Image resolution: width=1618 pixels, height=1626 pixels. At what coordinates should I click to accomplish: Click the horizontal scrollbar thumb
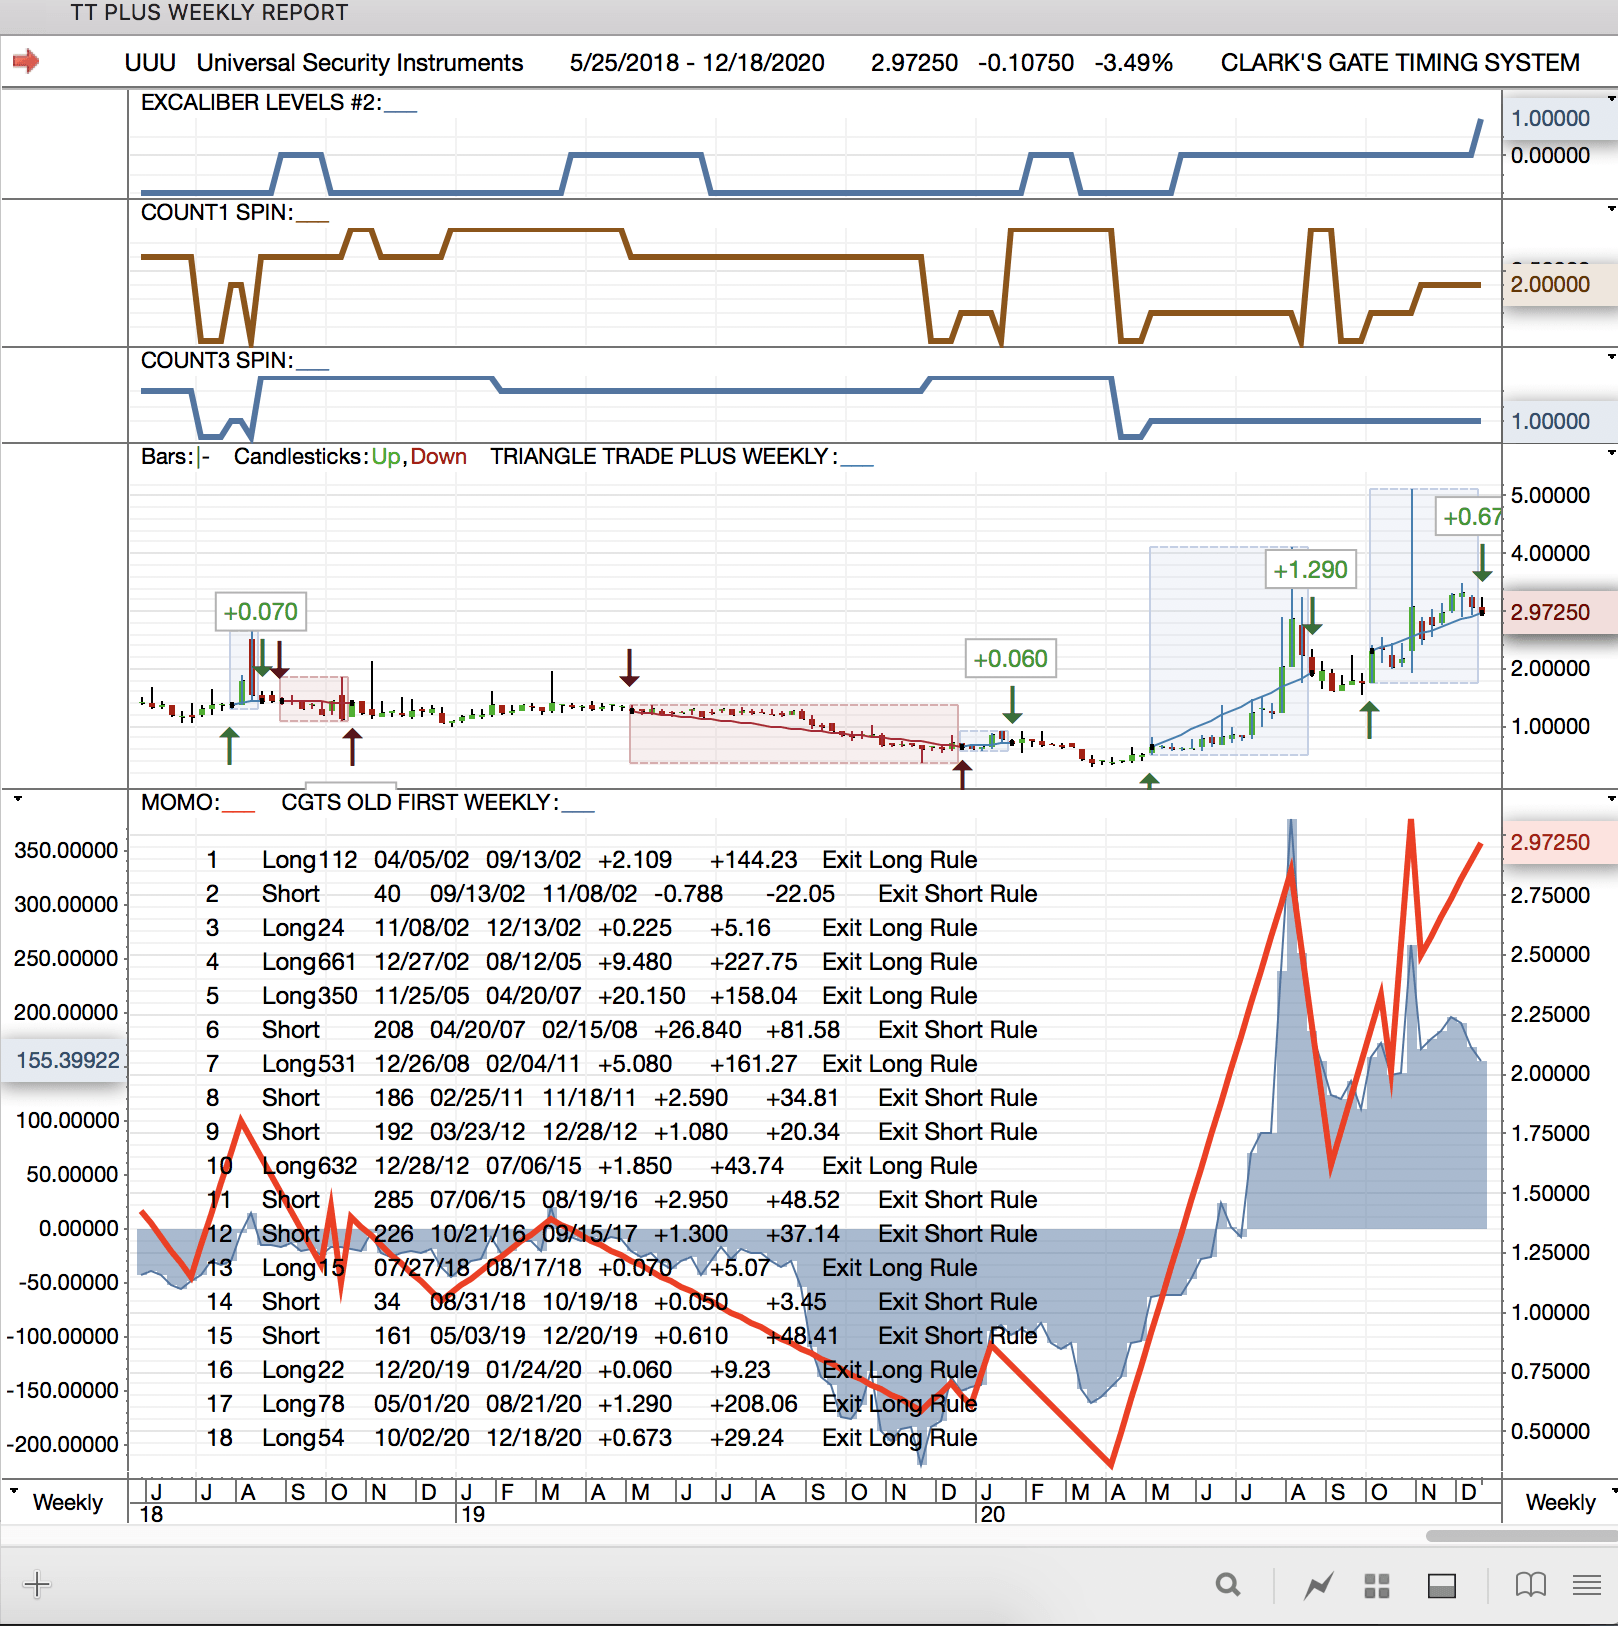[1520, 1535]
